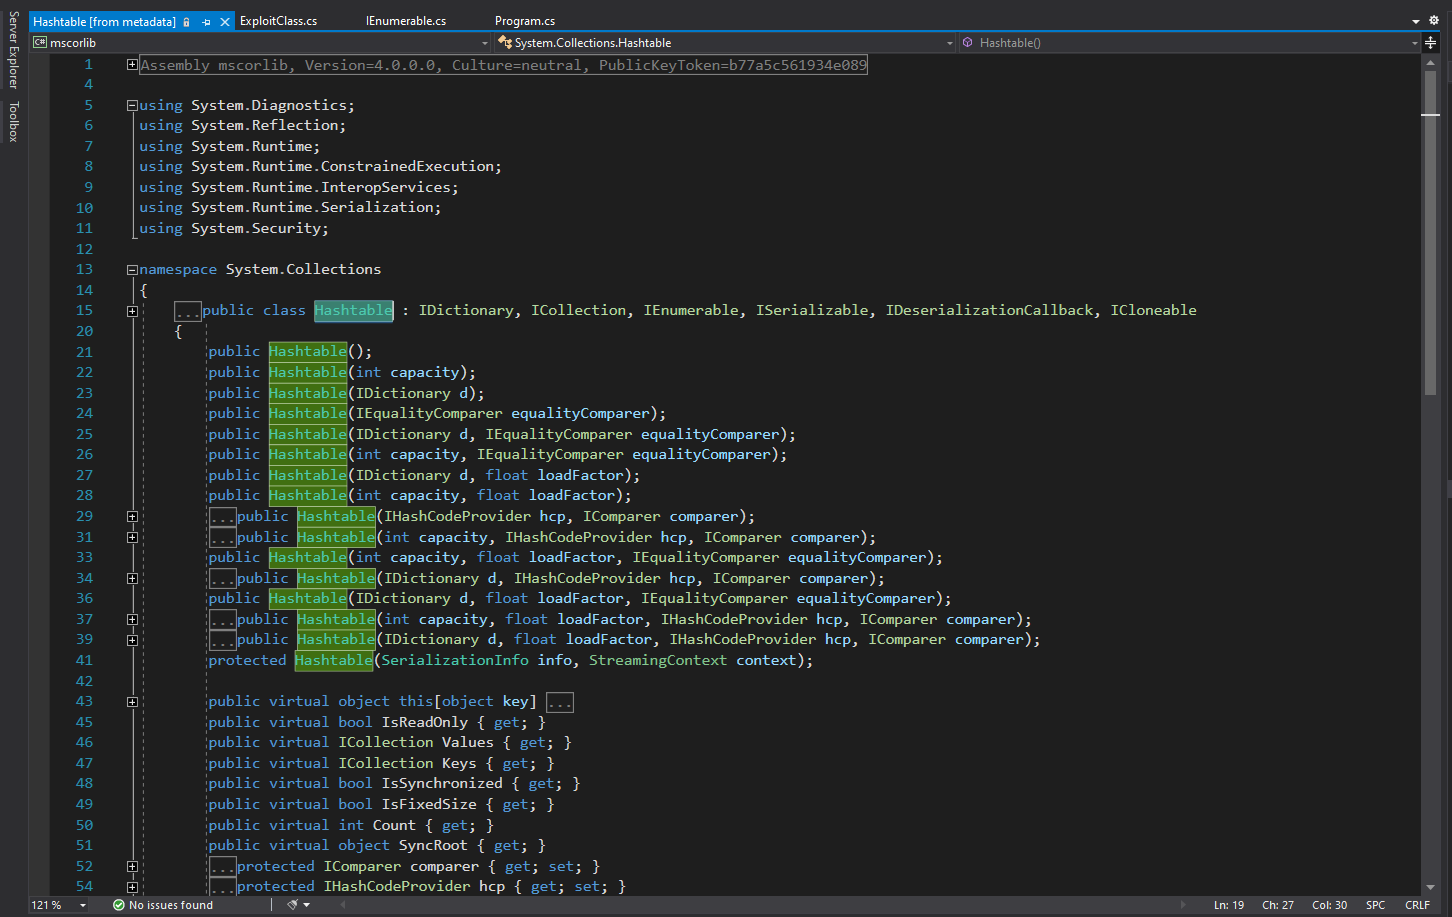Screen dimensions: 1452x917
Task: Click the CRLF line ending indicator
Action: coord(1418,905)
